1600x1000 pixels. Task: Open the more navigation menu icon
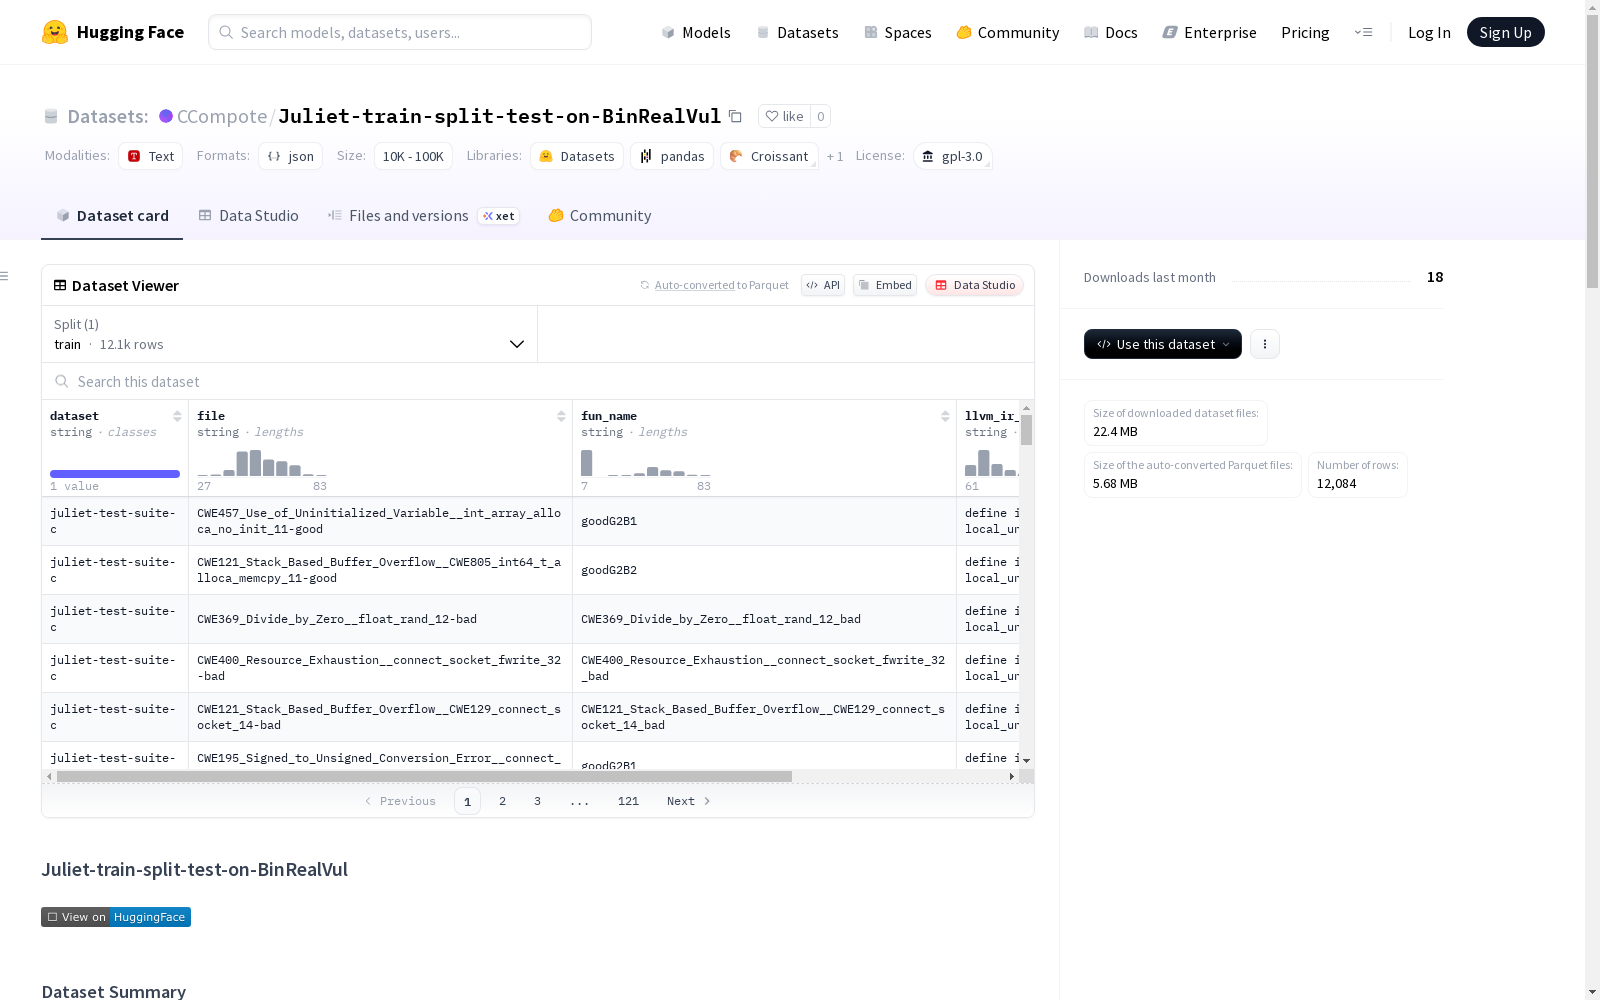pos(1363,32)
